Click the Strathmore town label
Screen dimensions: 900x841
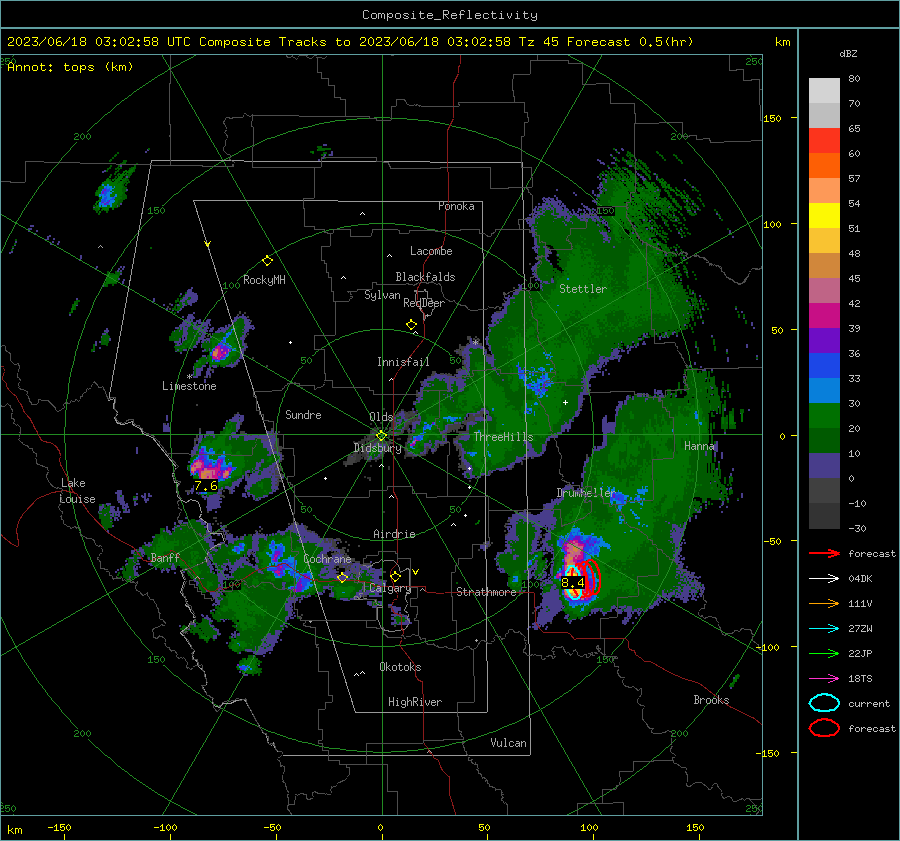486,592
